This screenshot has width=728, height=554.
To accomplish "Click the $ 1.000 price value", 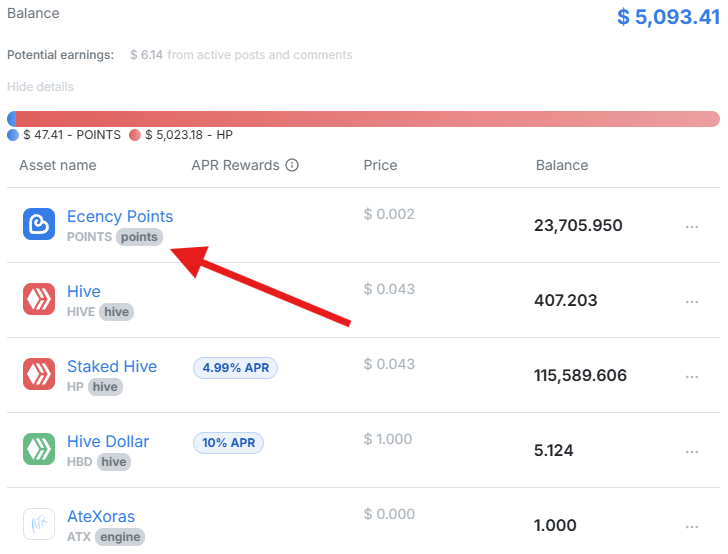I will [388, 439].
